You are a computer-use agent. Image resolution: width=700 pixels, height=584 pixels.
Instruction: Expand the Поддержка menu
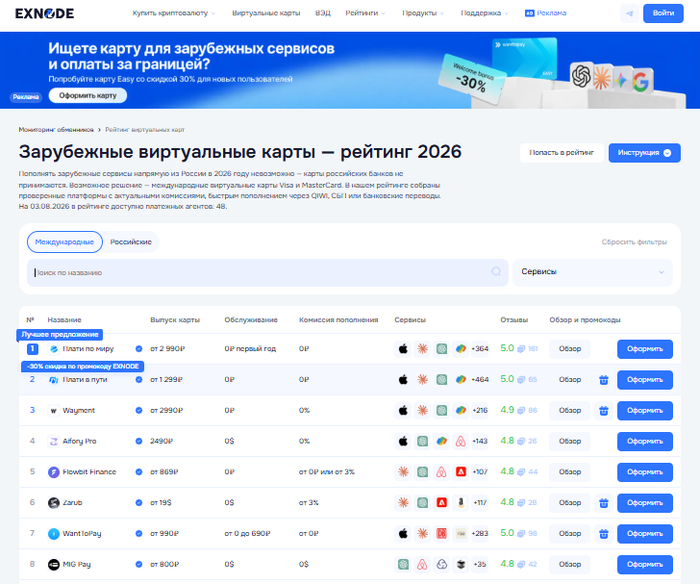[x=484, y=13]
